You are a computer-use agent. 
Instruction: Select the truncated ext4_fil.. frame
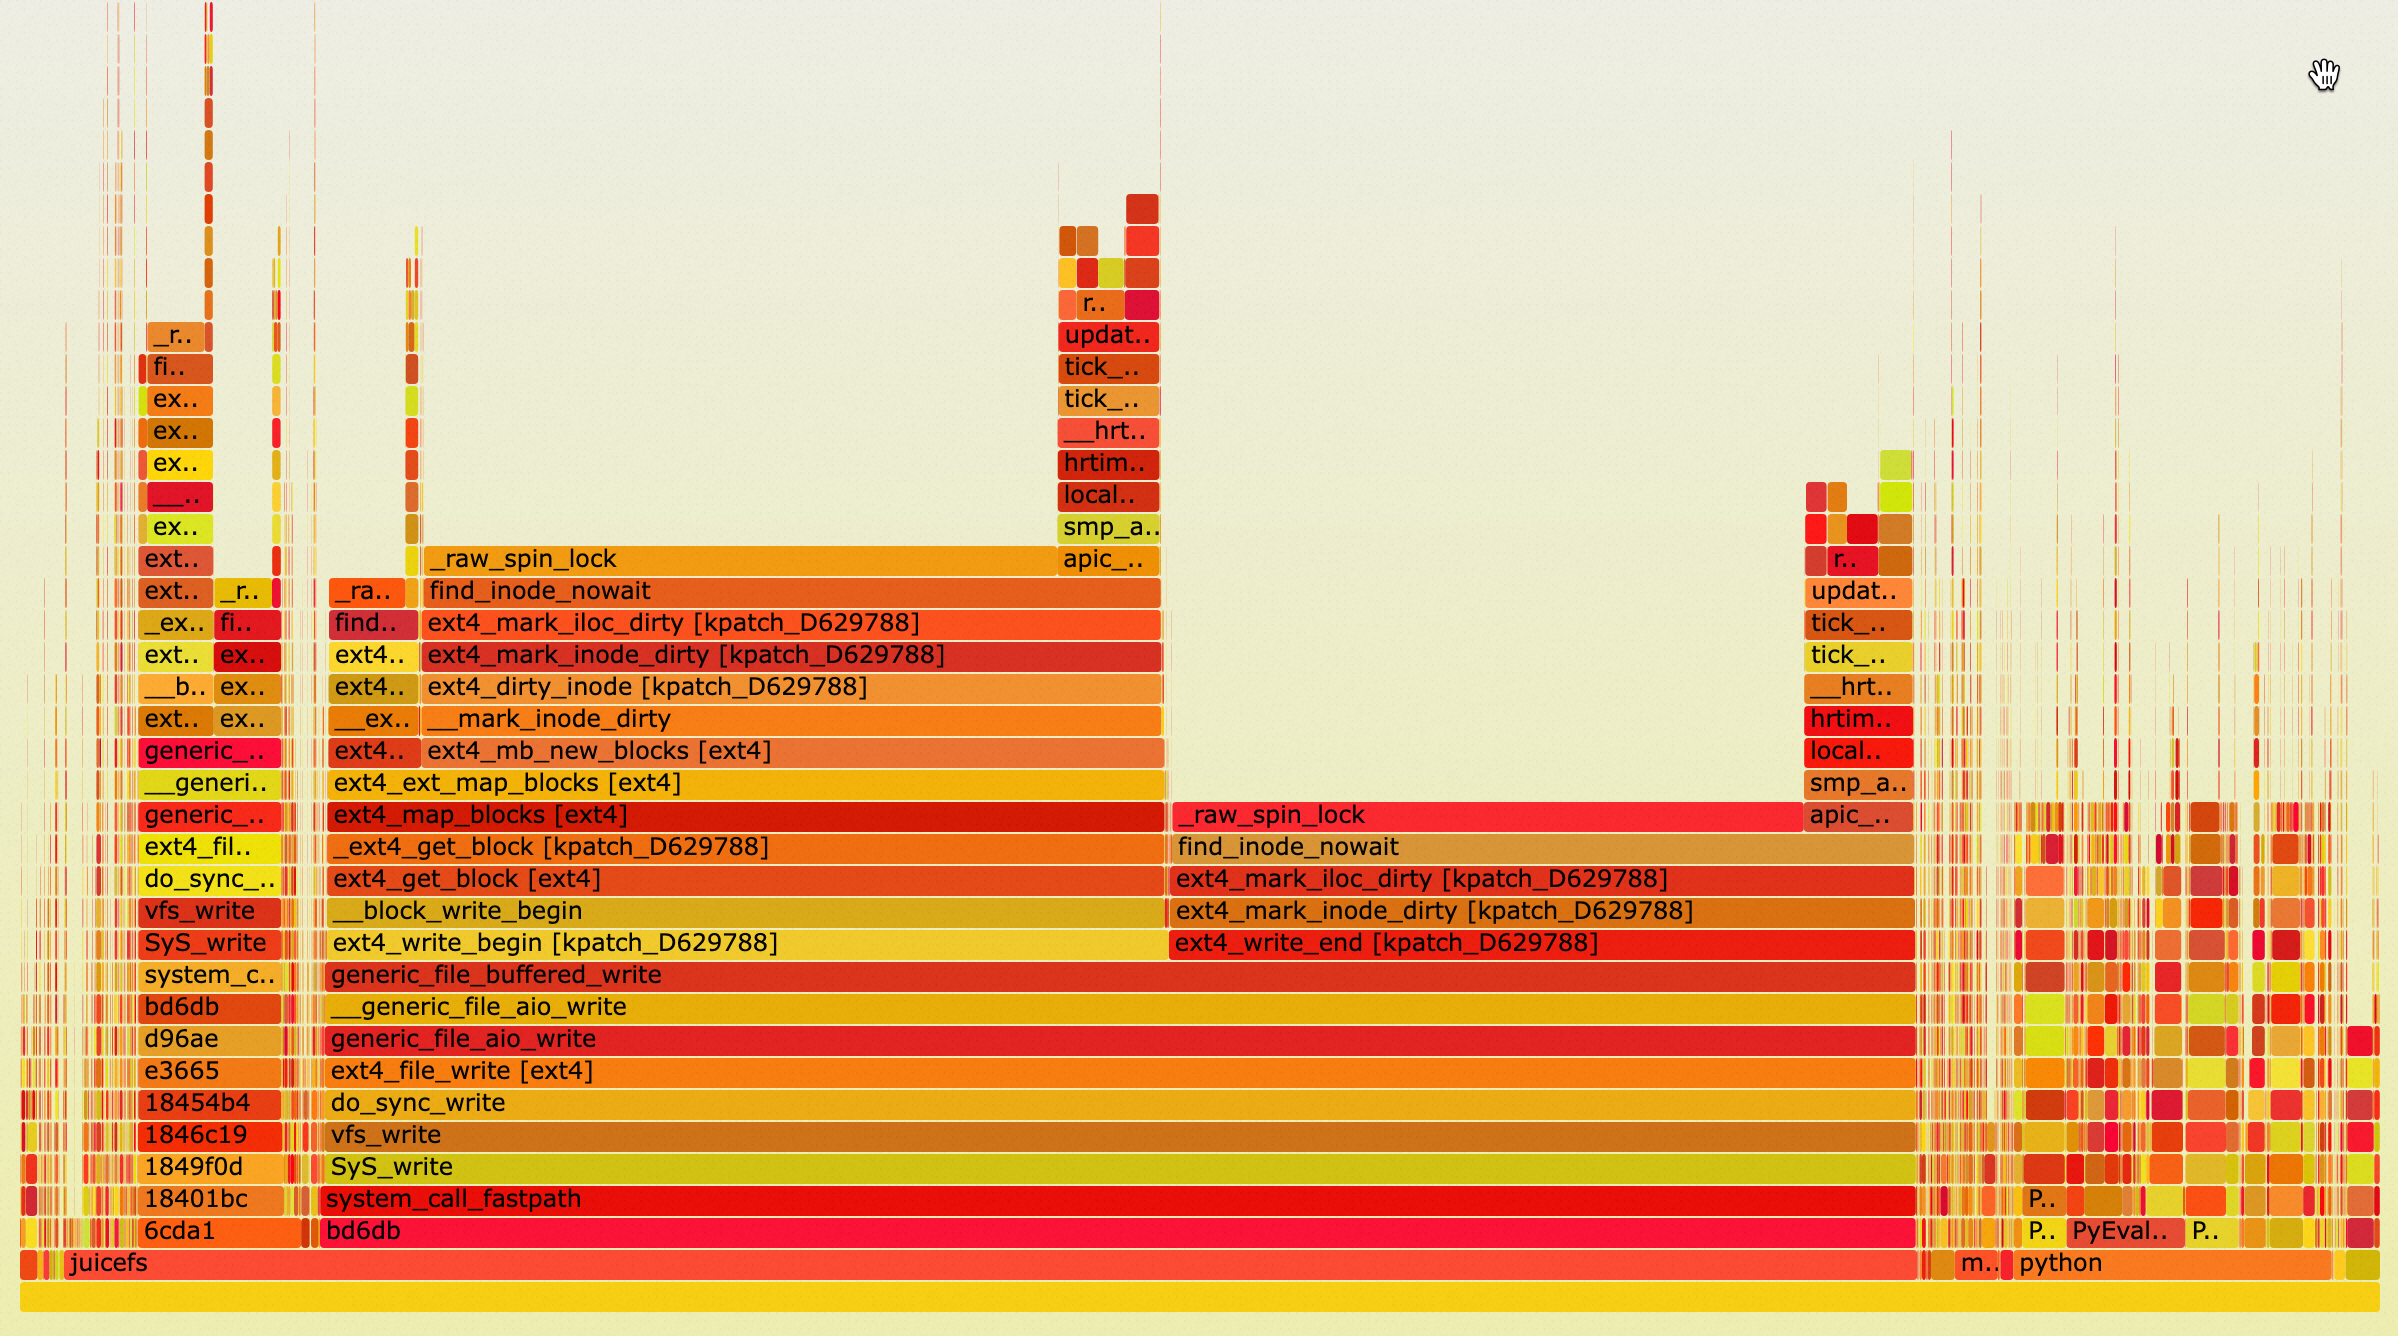210,848
